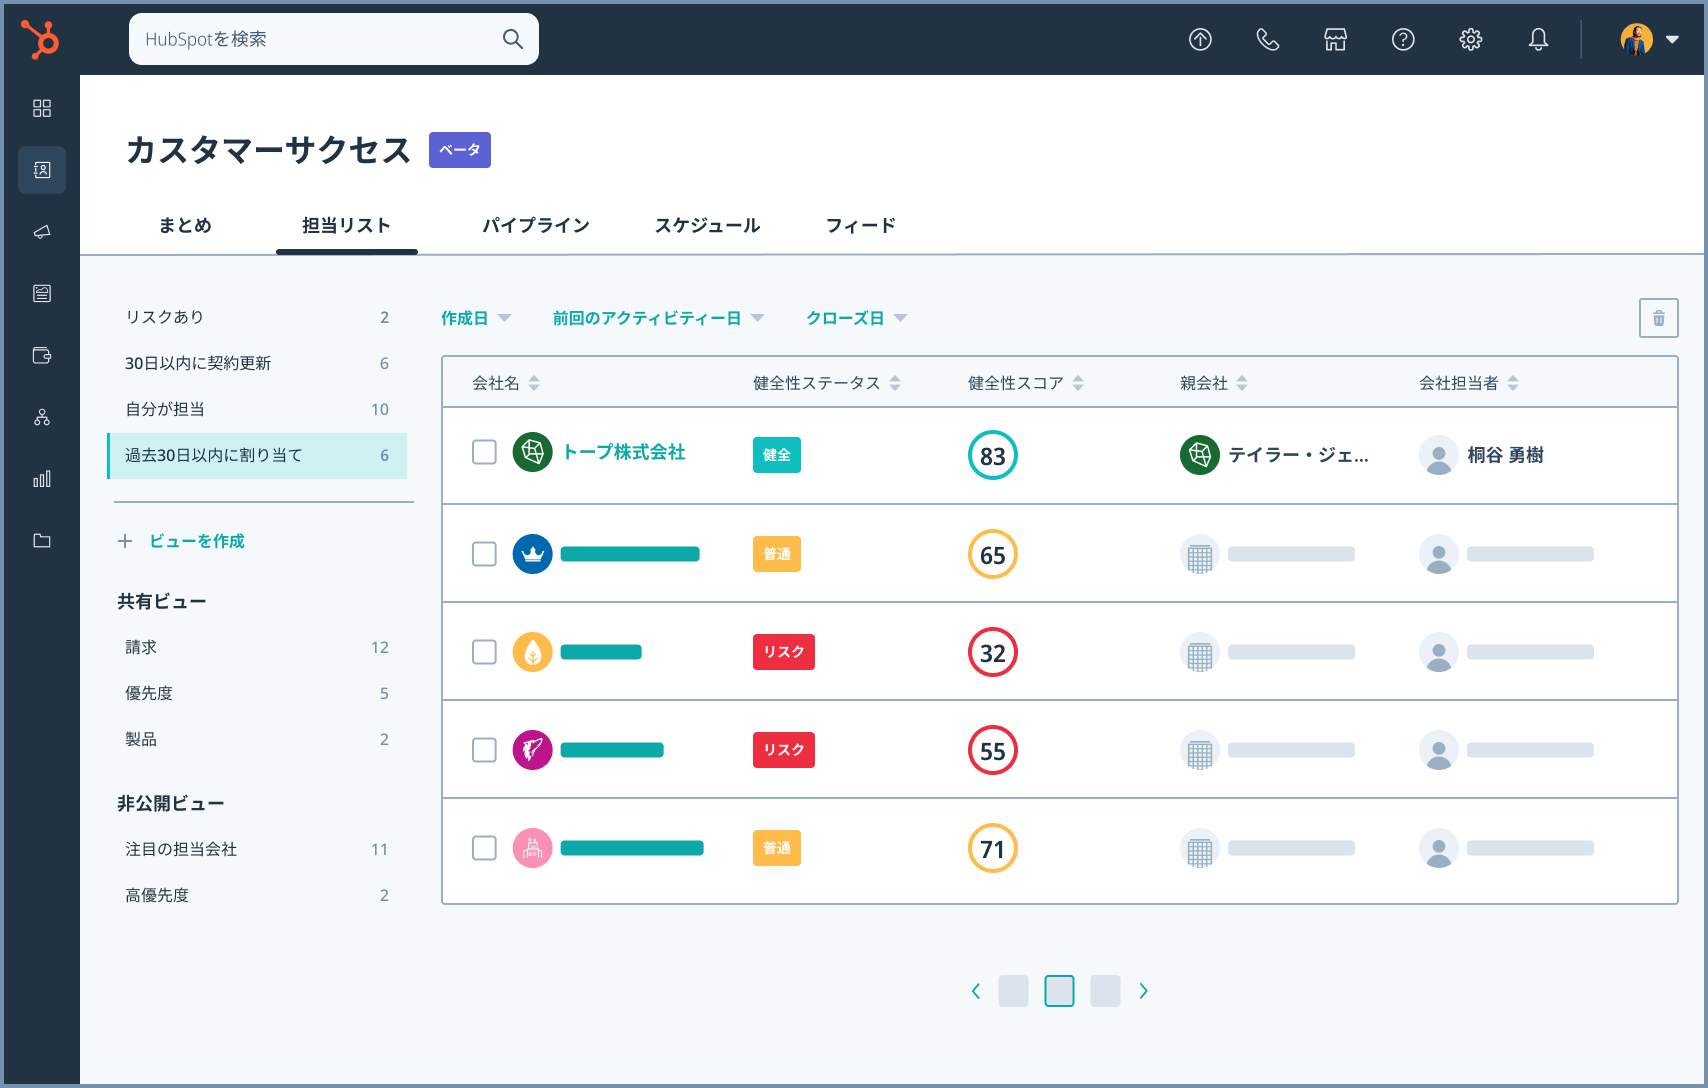Open the marketplace store icon
This screenshot has width=1708, height=1088.
1335,40
